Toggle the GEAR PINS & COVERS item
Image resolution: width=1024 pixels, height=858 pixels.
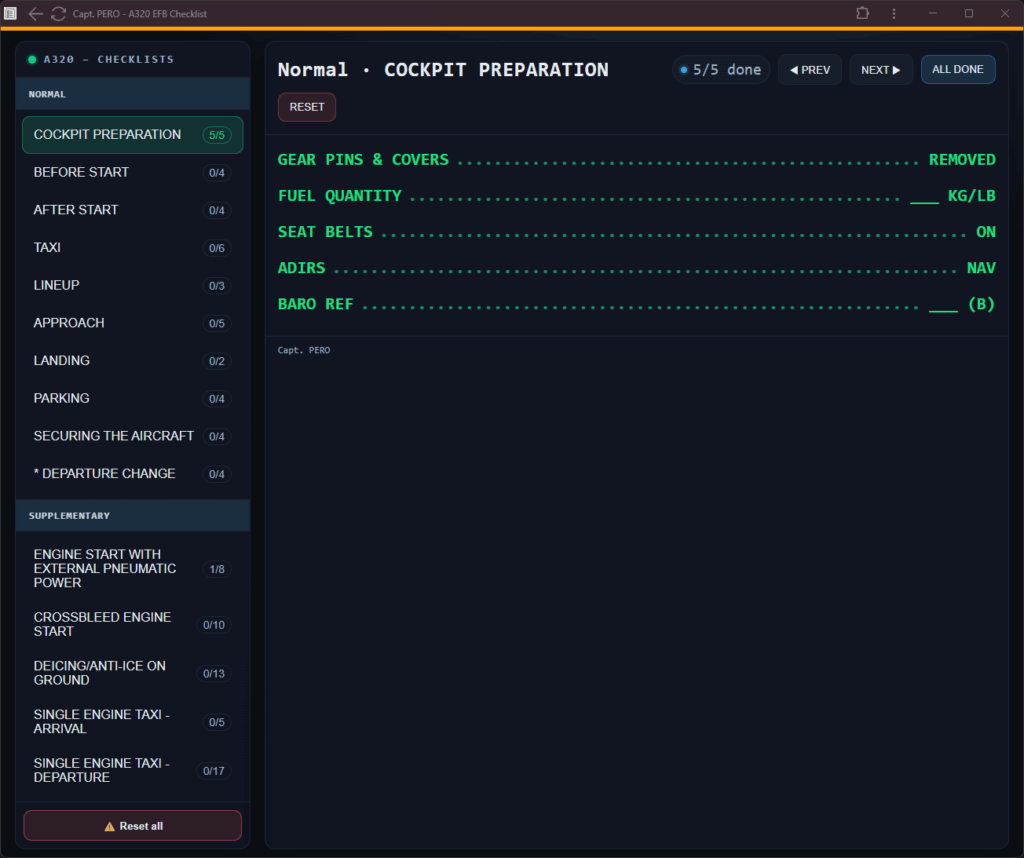(x=636, y=160)
